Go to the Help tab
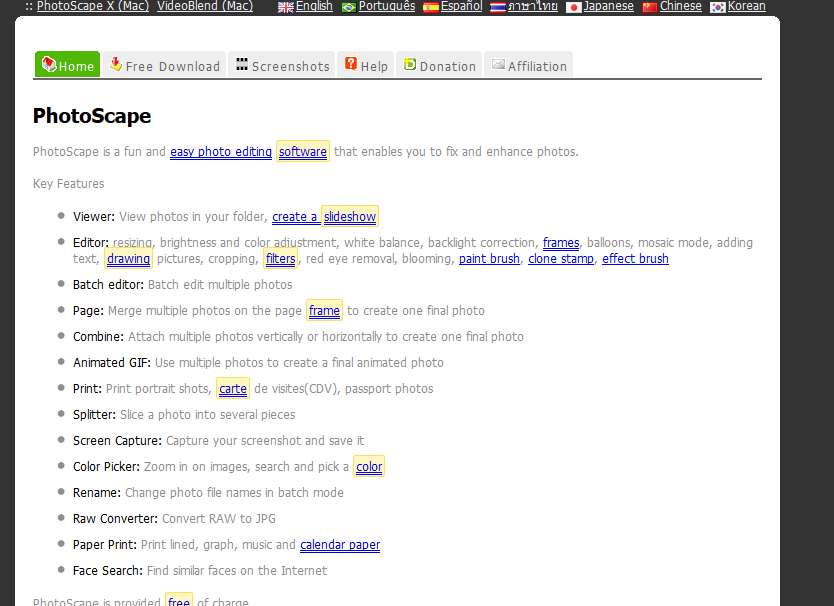The image size is (834, 606). (x=366, y=64)
